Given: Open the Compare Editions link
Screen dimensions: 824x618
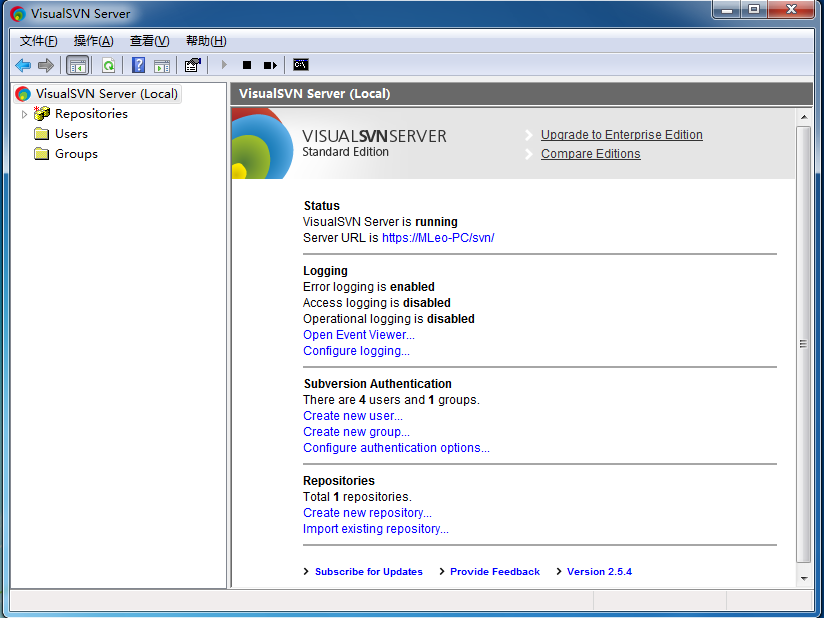Looking at the screenshot, I should 591,154.
